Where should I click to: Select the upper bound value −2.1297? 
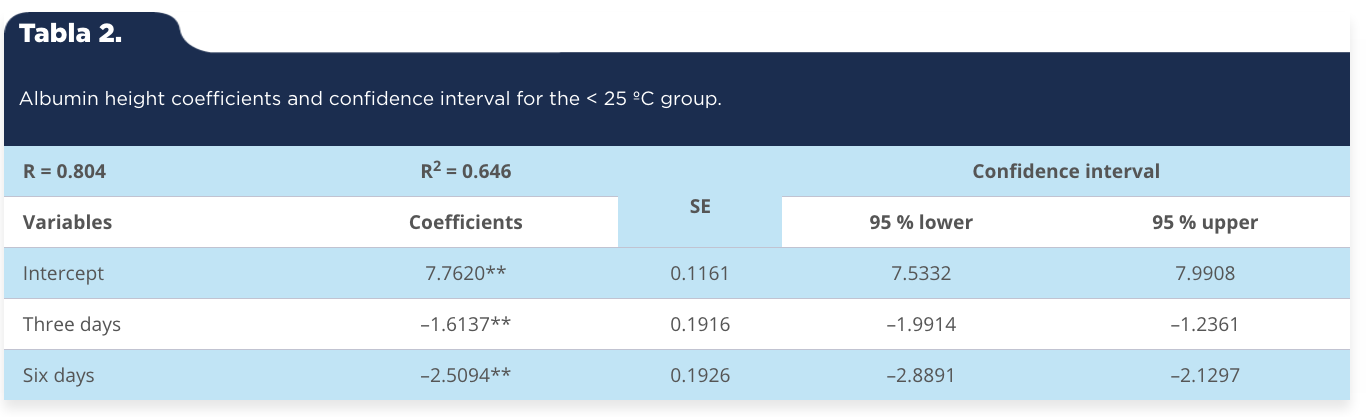pos(1205,375)
